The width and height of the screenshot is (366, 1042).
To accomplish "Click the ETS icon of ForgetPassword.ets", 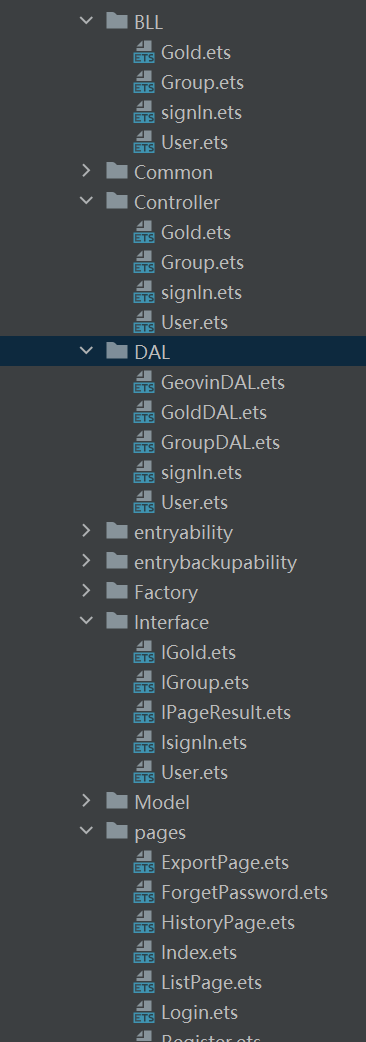I will [x=144, y=892].
